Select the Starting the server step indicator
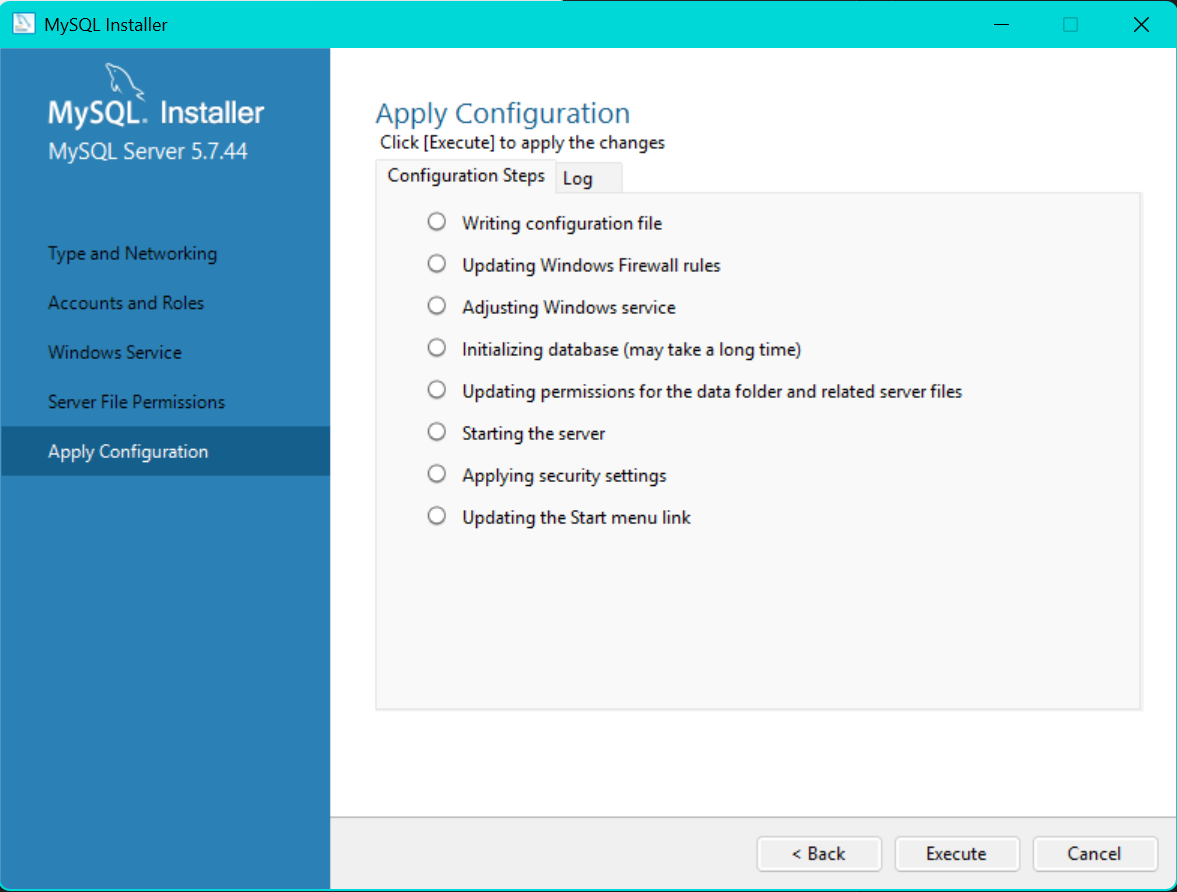The image size is (1177, 892). point(437,432)
